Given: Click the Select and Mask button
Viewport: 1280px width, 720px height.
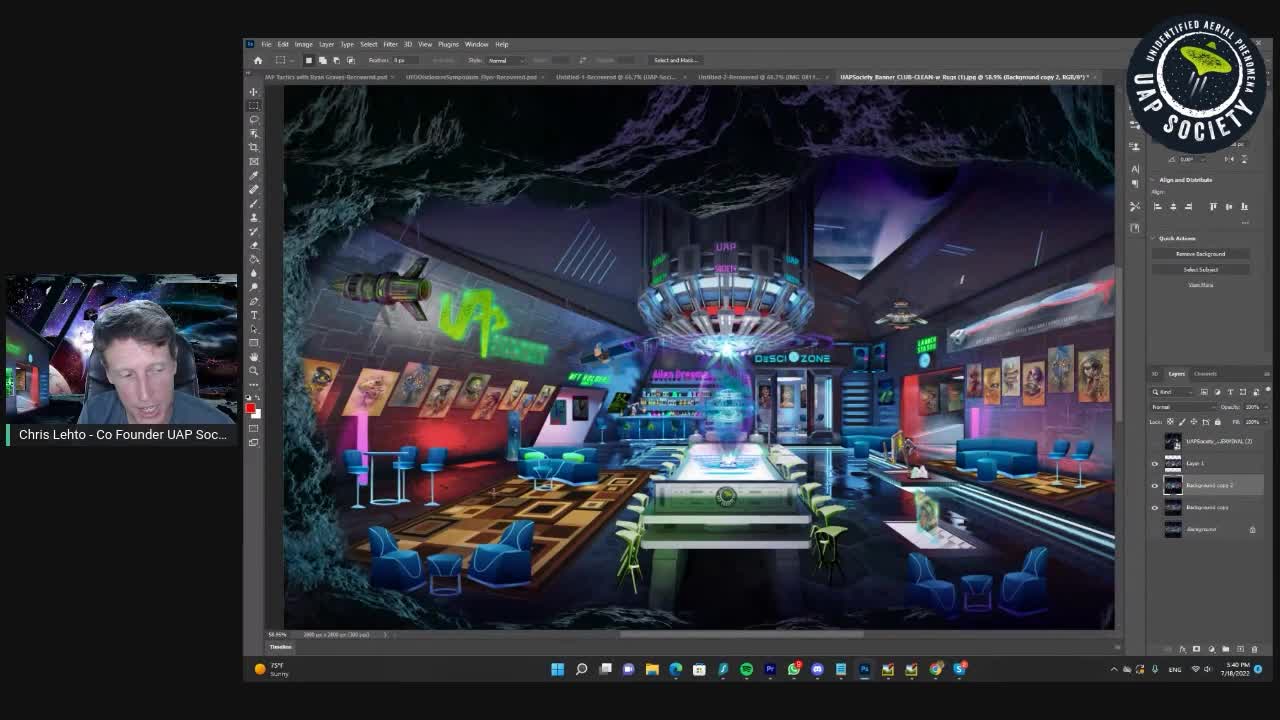Looking at the screenshot, I should point(675,60).
